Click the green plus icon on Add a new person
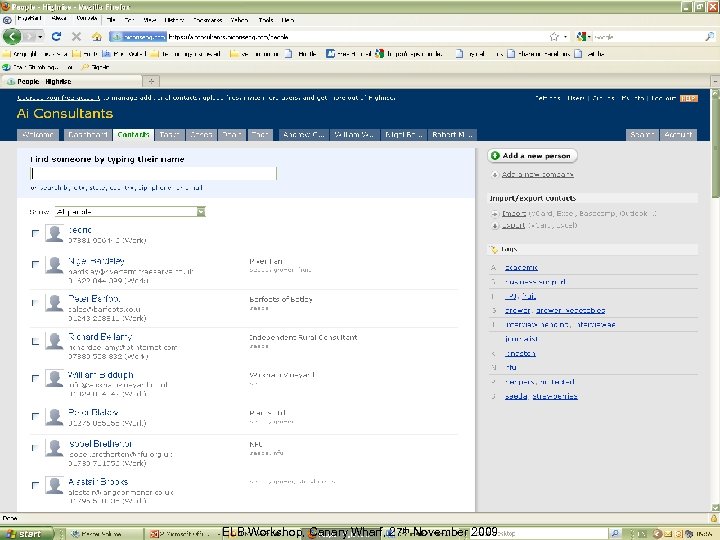 pos(495,156)
